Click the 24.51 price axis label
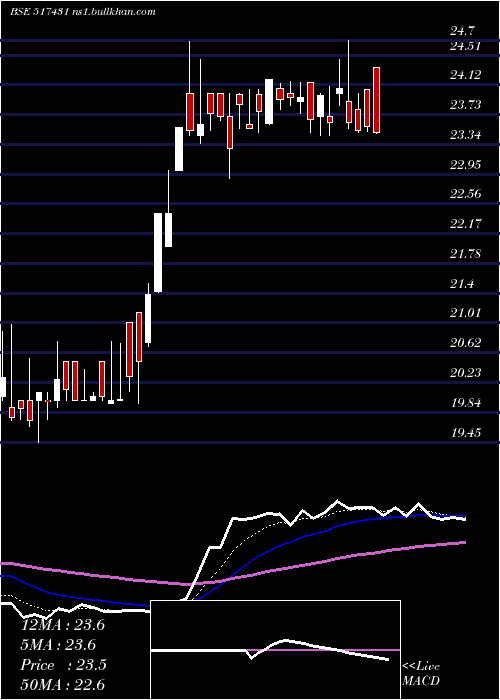Image resolution: width=500 pixels, height=700 pixels. pos(466,46)
